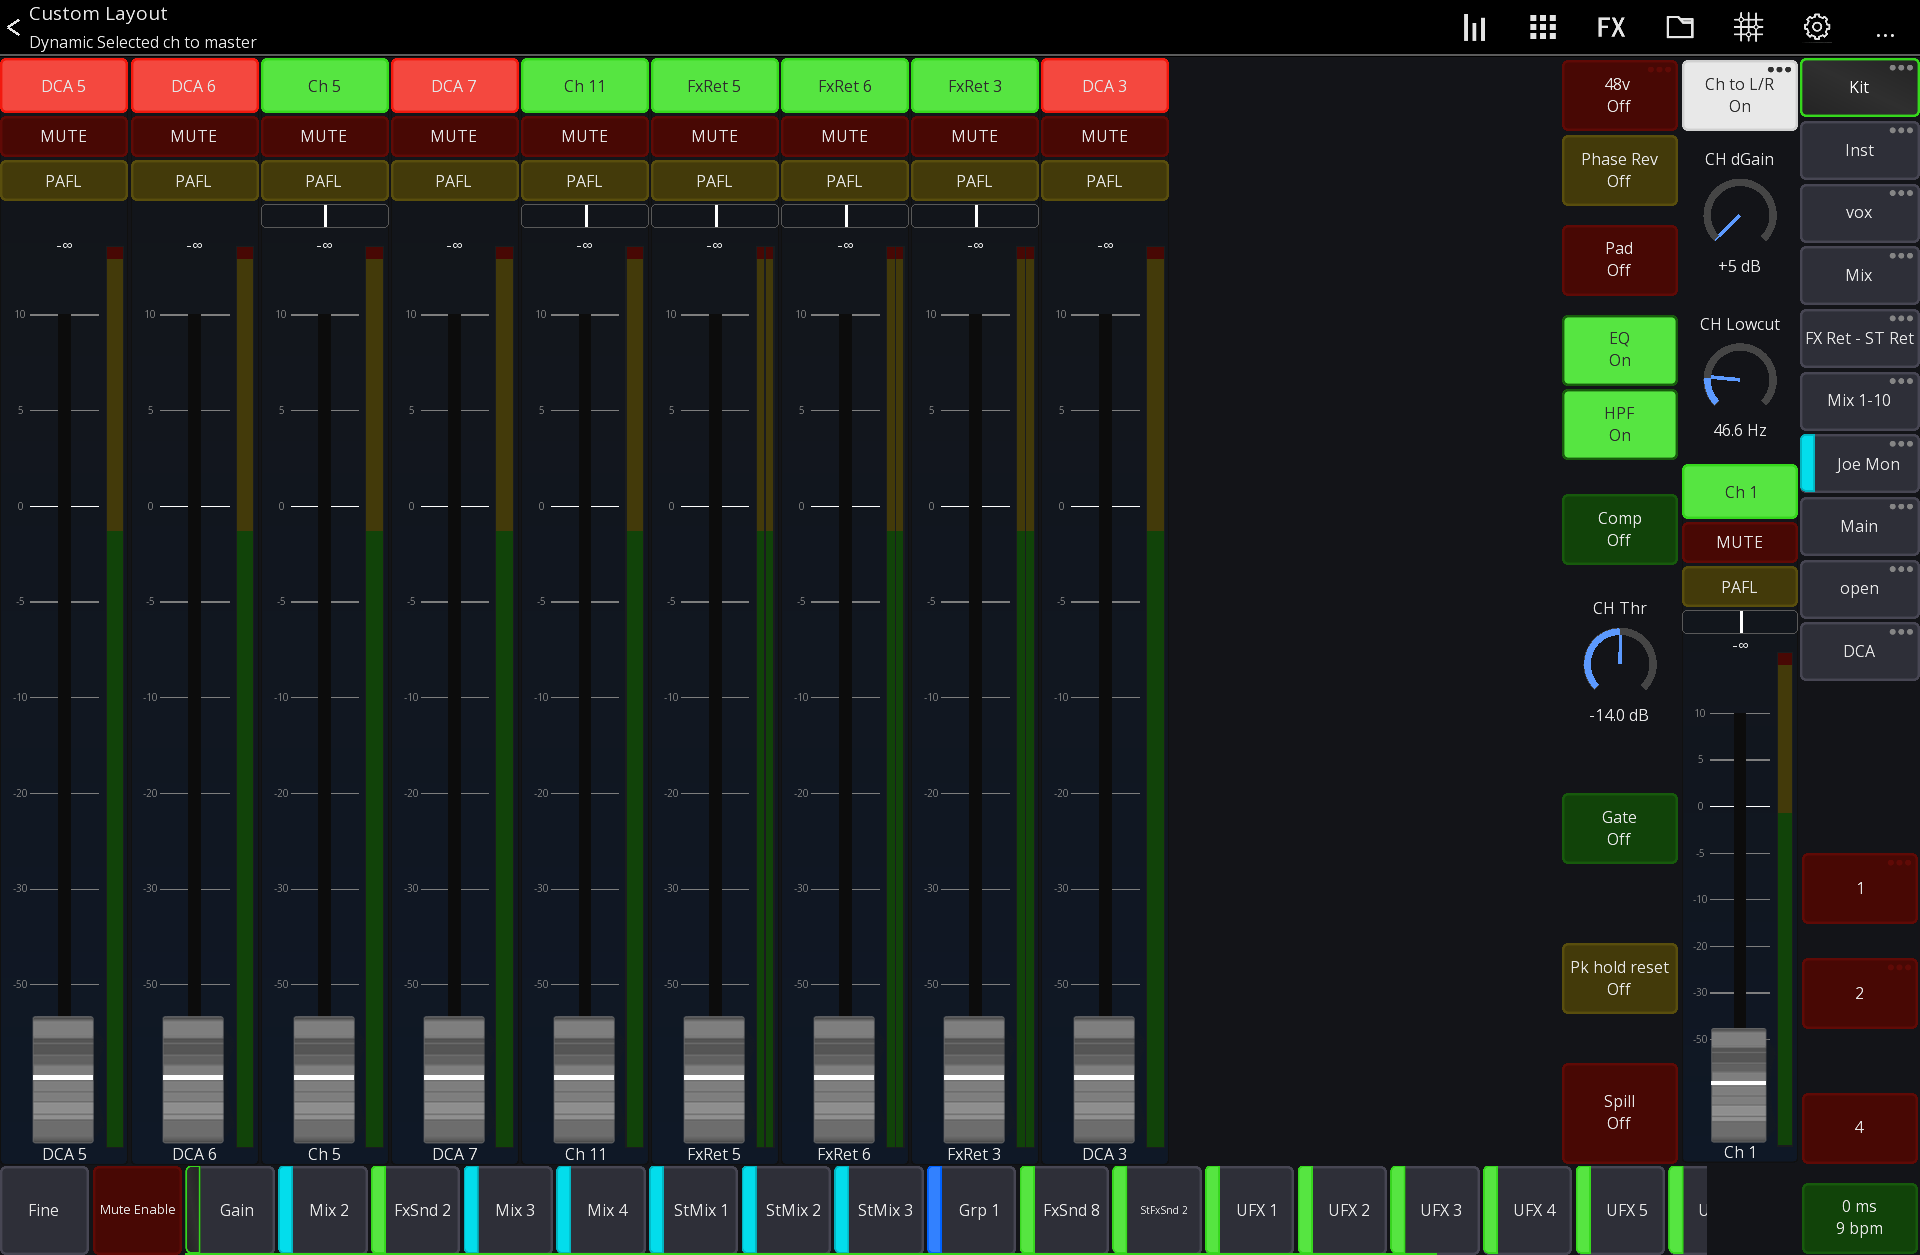Select the DCA 5 channel name button
This screenshot has height=1255, width=1920.
64,86
